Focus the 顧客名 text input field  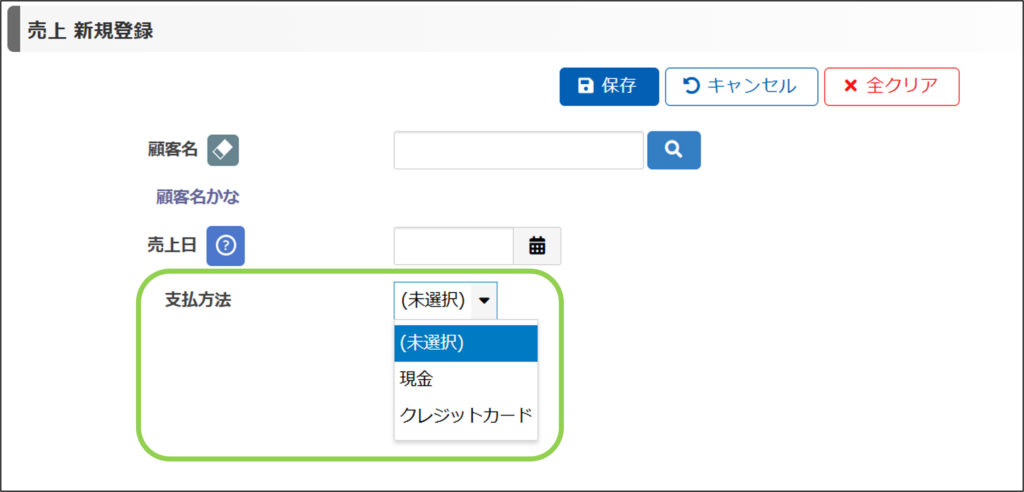(518, 150)
